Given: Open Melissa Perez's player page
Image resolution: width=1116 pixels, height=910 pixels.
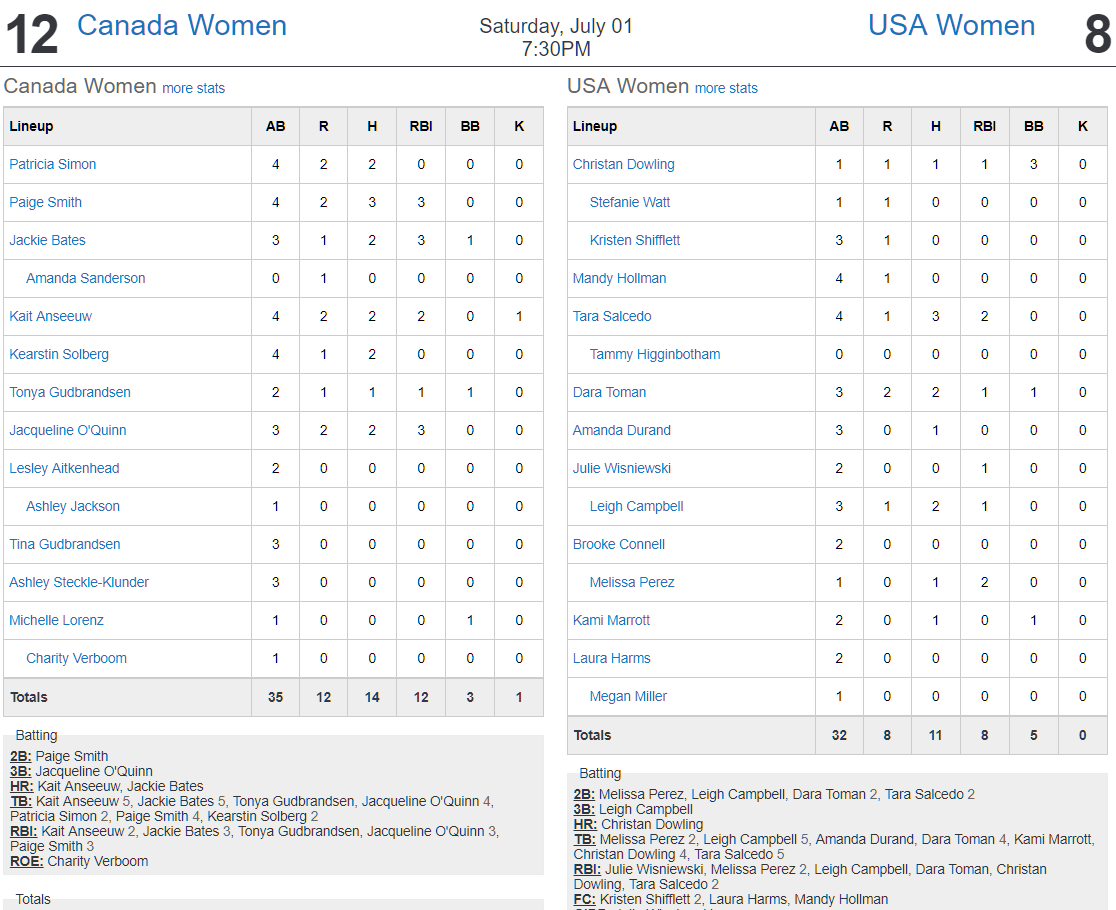Looking at the screenshot, I should click(x=632, y=582).
